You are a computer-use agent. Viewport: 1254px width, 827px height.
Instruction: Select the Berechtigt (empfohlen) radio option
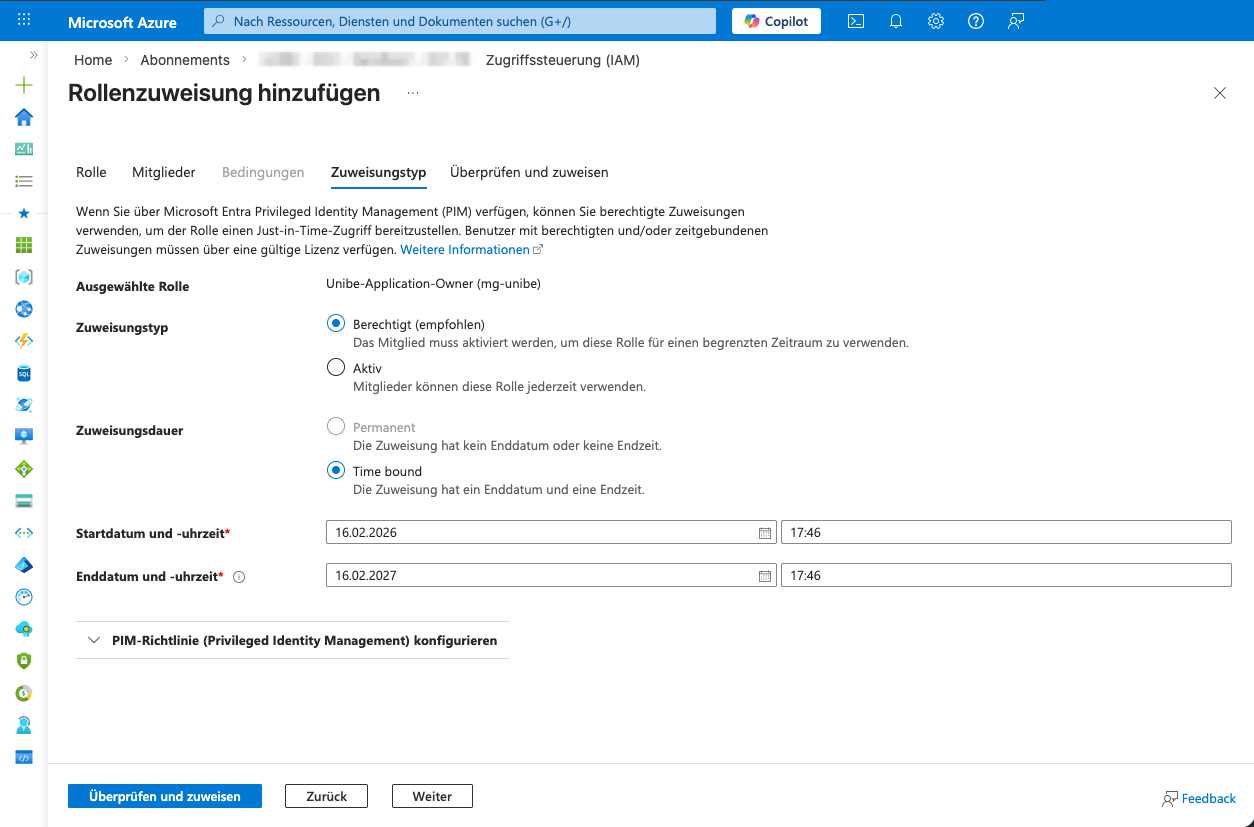coord(336,324)
